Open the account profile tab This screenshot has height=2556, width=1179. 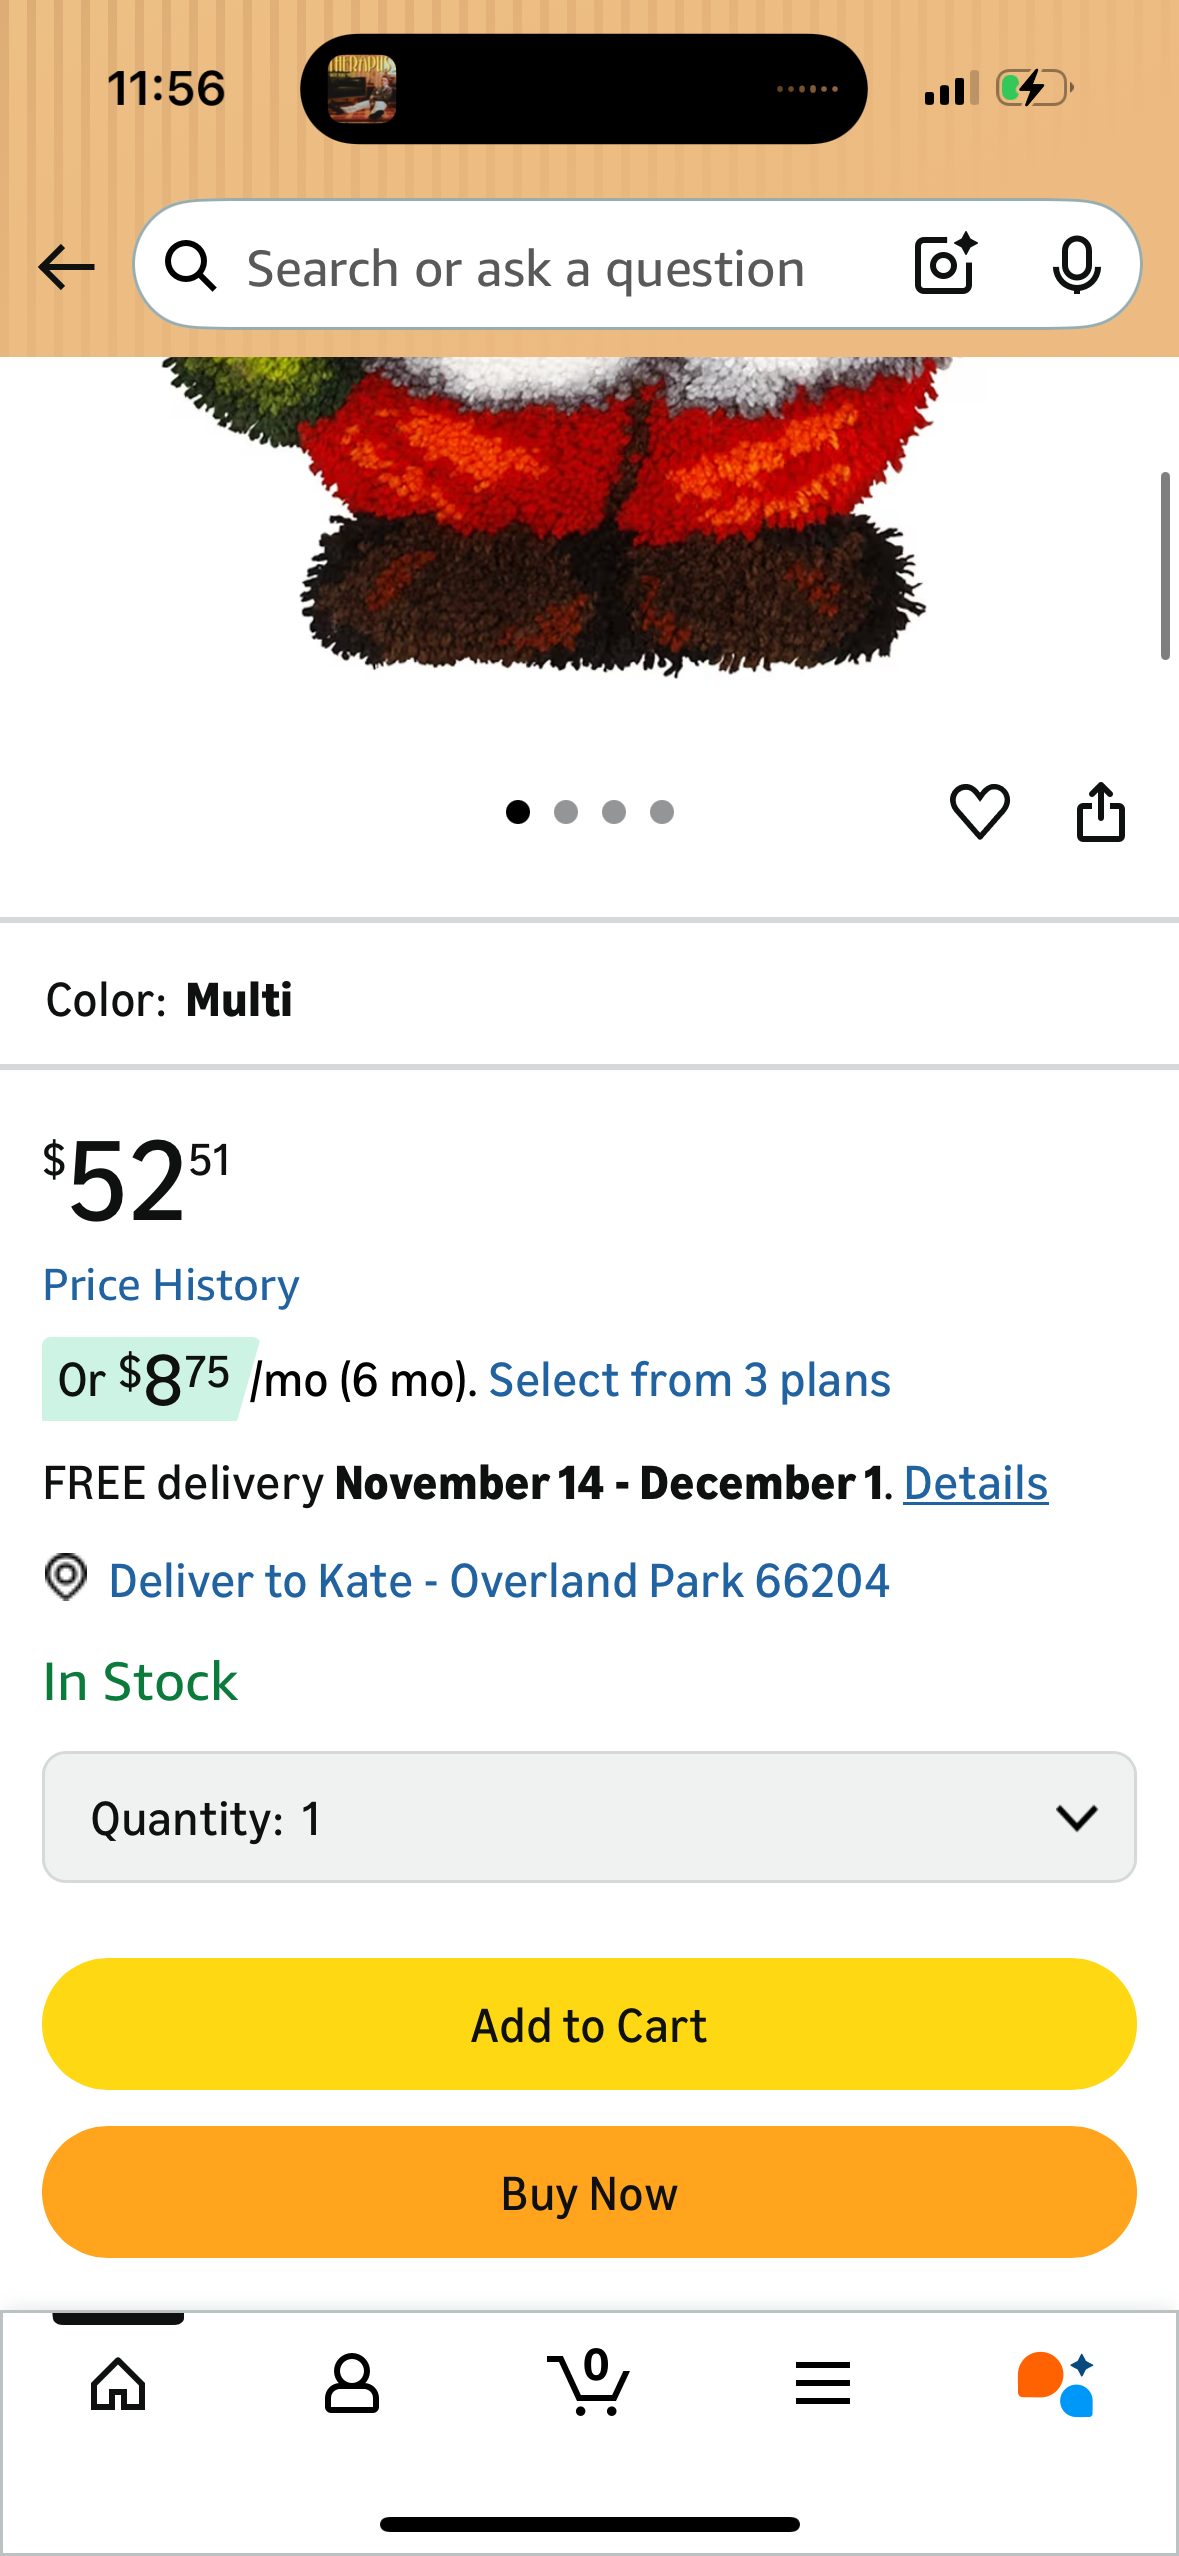[351, 2383]
